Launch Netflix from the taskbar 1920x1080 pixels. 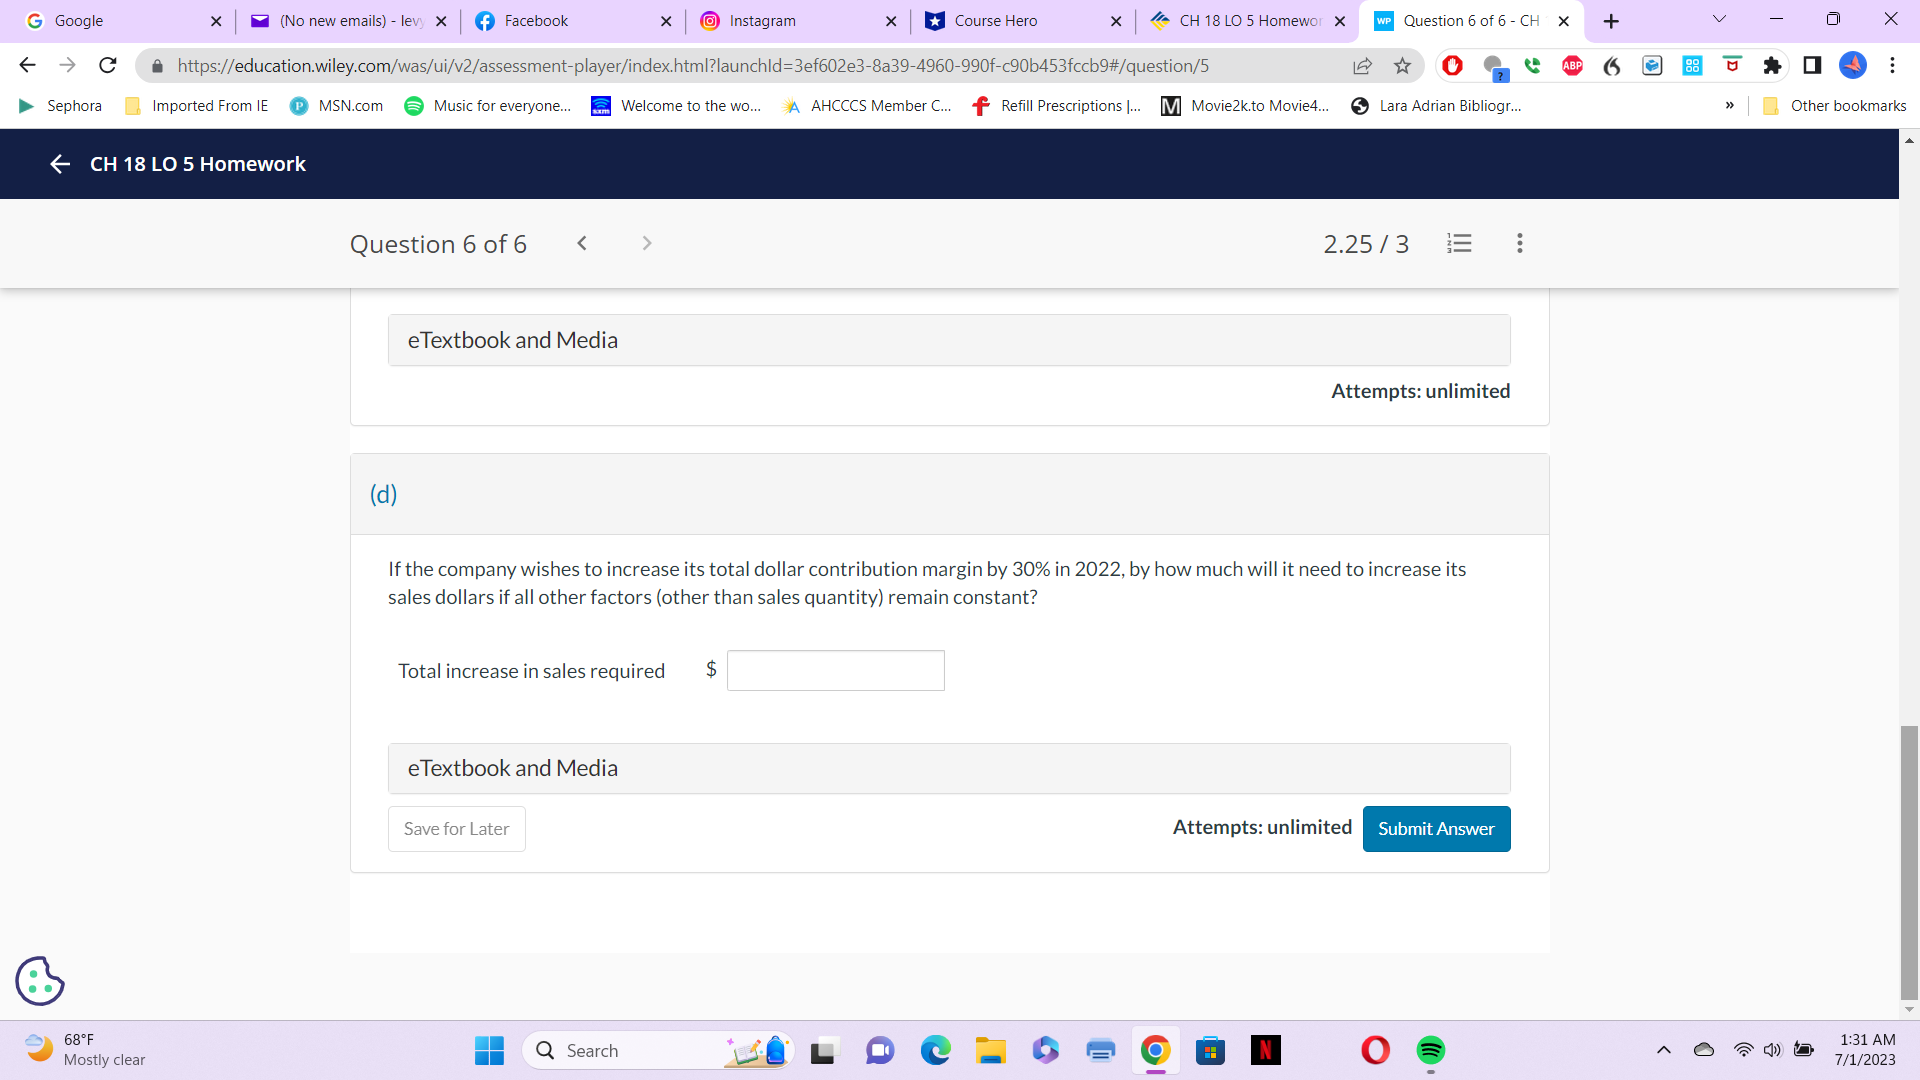pos(1265,1050)
